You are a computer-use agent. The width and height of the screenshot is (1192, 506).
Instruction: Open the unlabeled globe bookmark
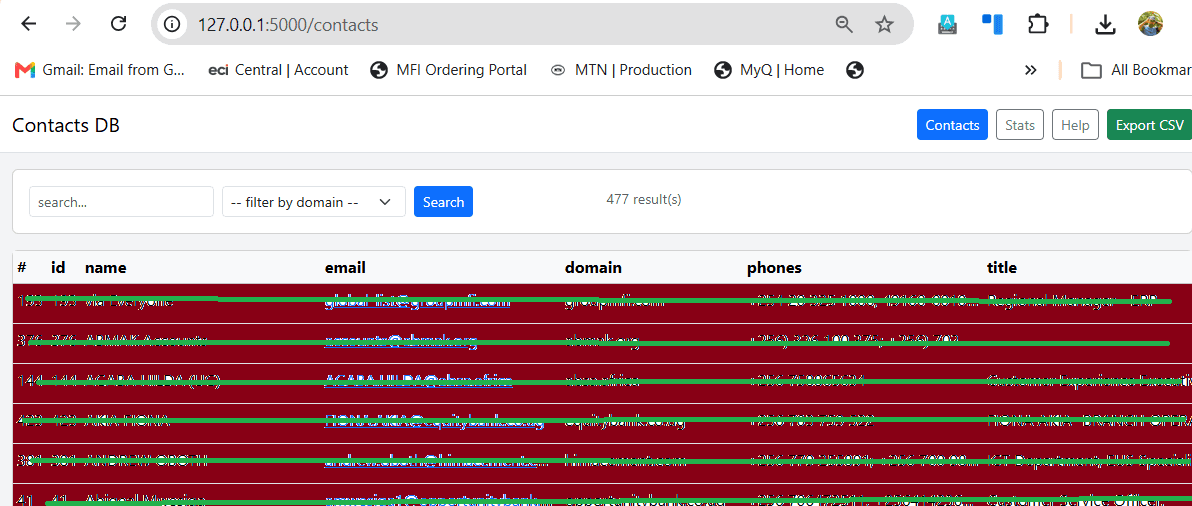[x=855, y=71]
